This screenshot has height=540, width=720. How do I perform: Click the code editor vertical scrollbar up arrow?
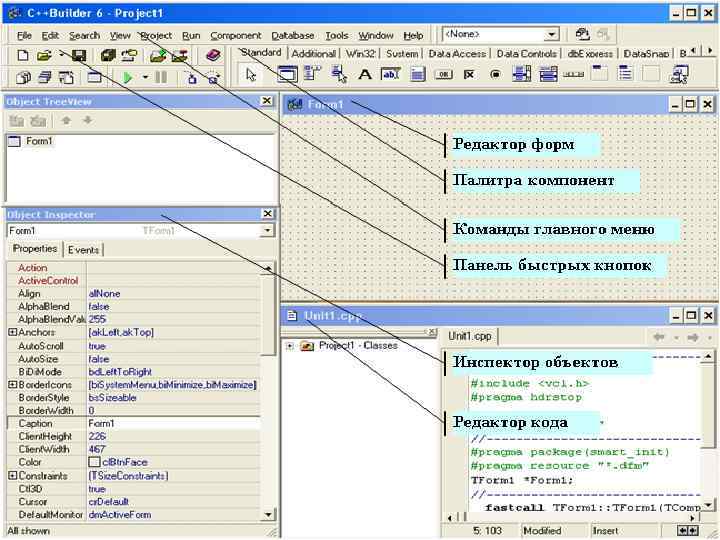(x=708, y=356)
